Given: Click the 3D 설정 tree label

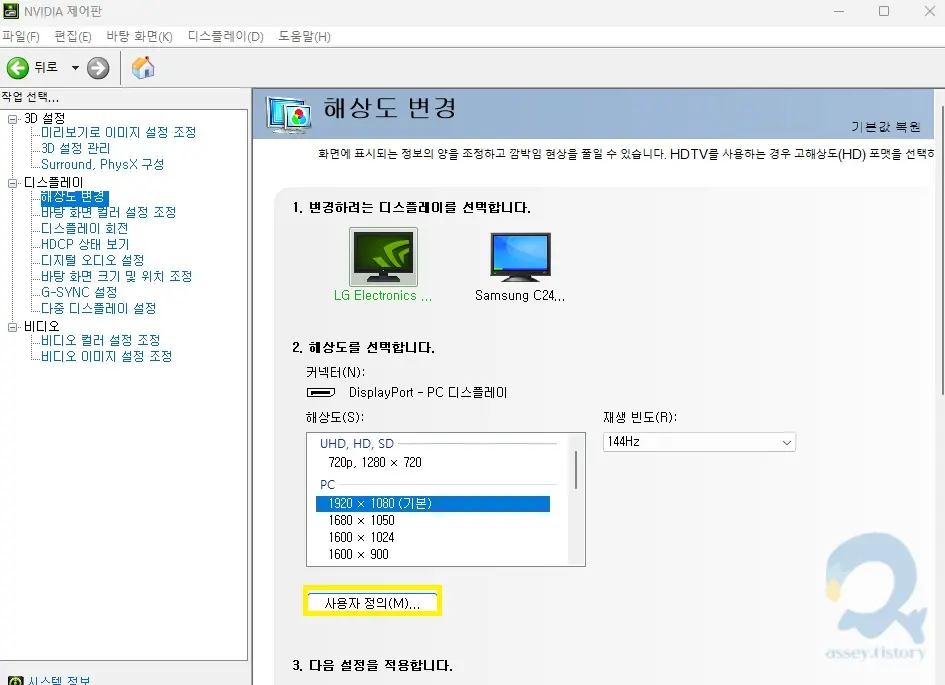Looking at the screenshot, I should pyautogui.click(x=45, y=119).
